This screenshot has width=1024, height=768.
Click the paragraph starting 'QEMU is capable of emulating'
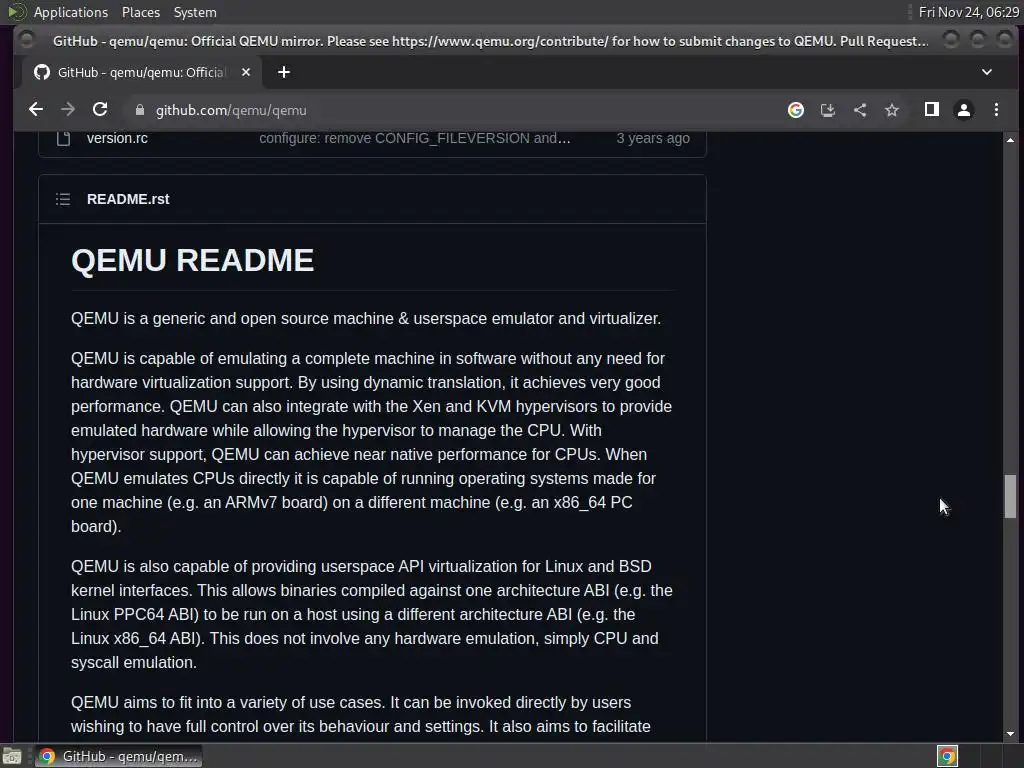372,442
